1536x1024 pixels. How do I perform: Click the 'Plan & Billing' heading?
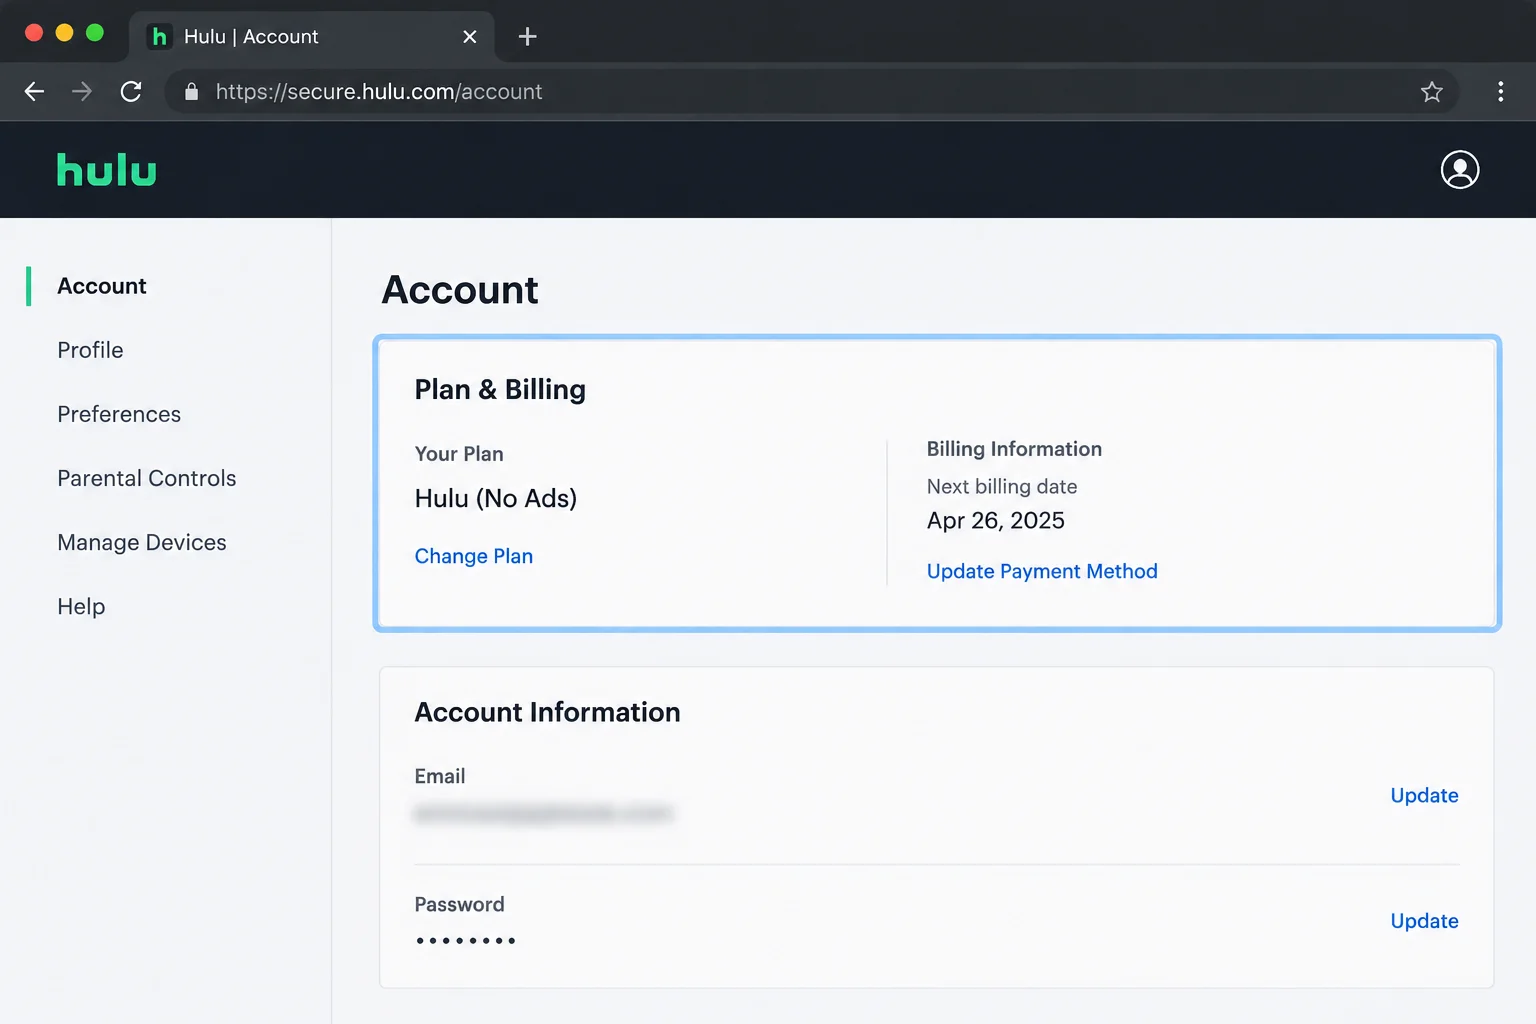click(500, 389)
